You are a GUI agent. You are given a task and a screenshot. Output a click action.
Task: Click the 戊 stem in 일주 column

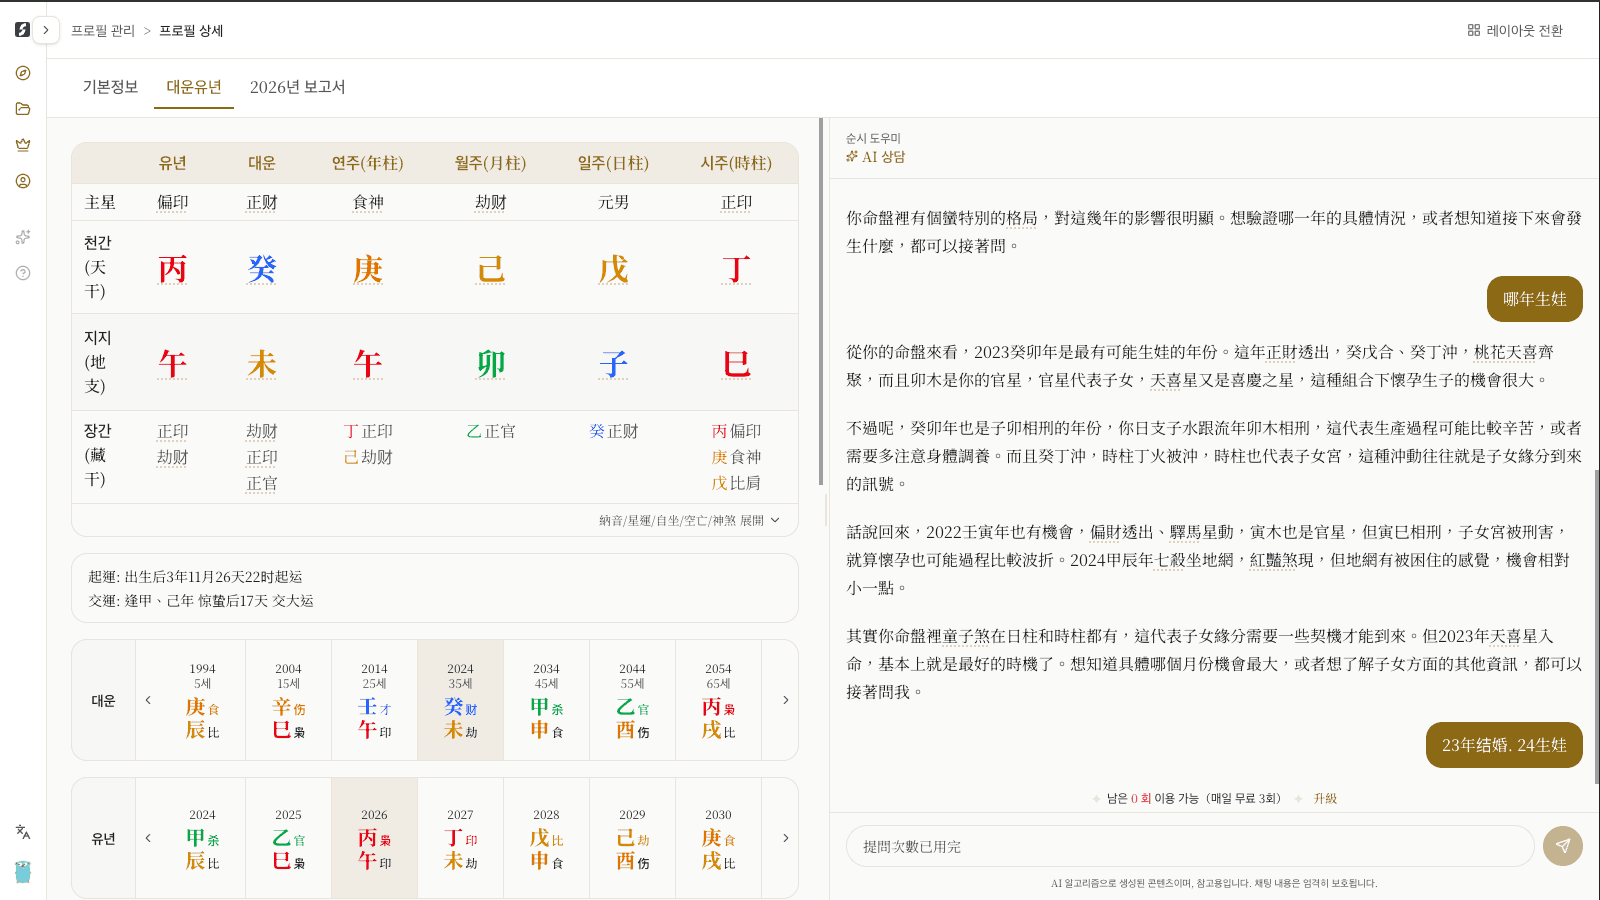[614, 269]
